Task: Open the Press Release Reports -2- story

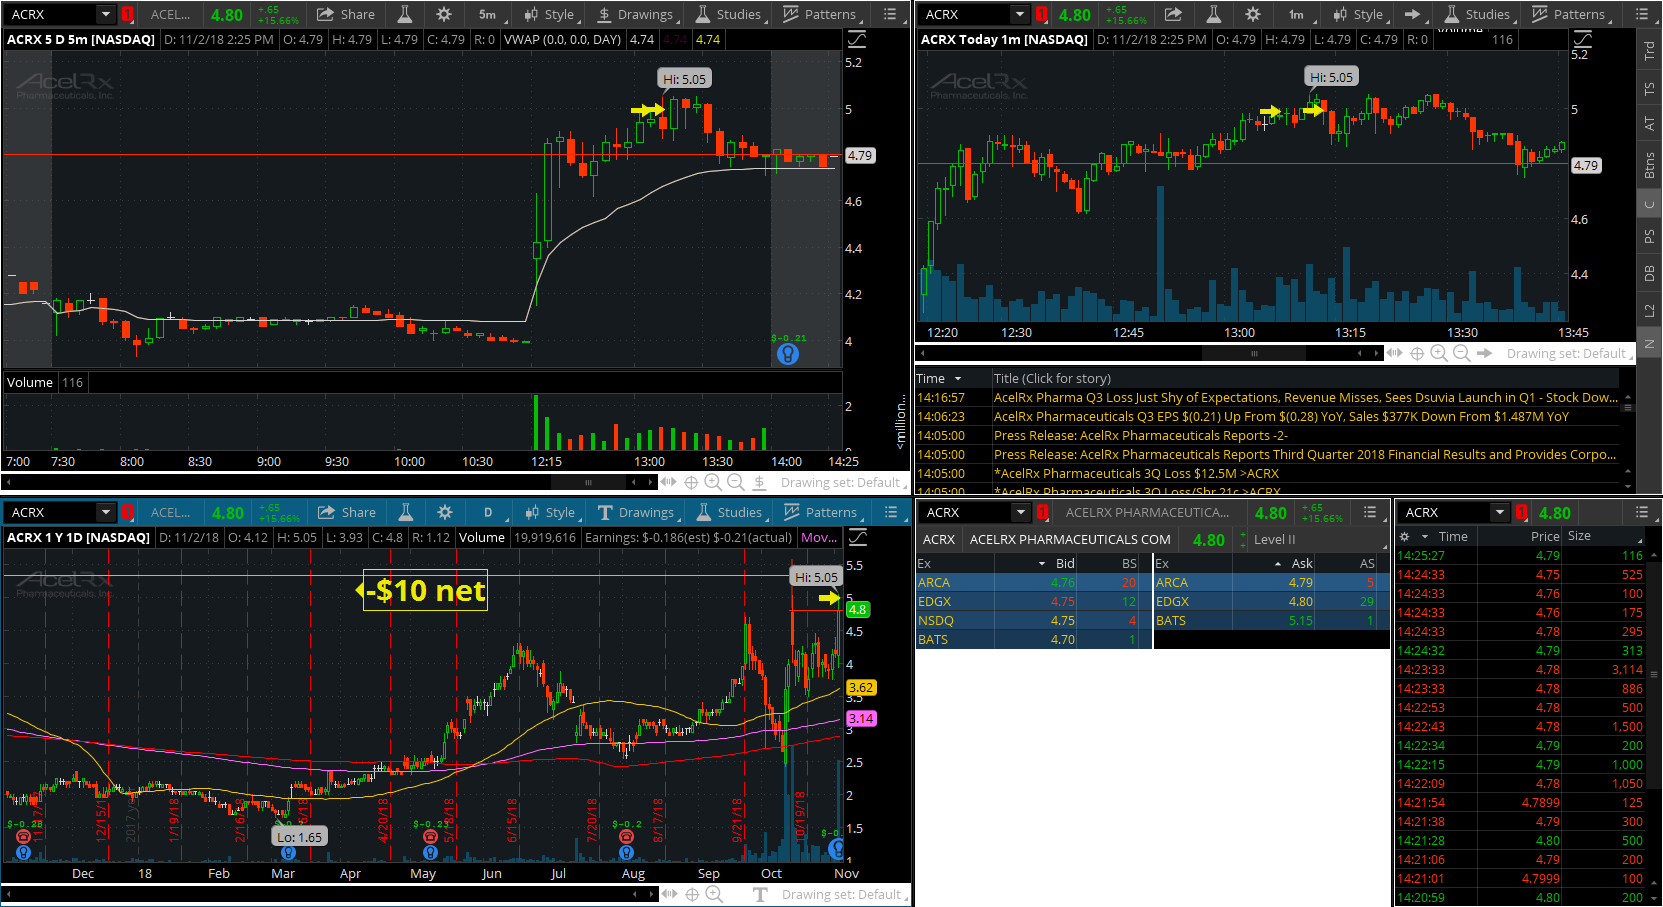Action: pos(1267,436)
